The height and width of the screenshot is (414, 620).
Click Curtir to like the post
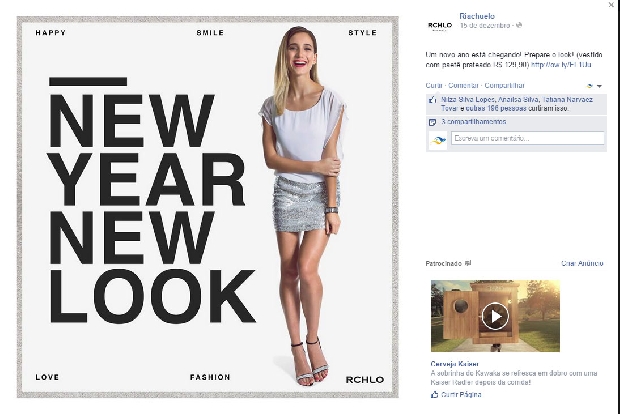[x=434, y=85]
